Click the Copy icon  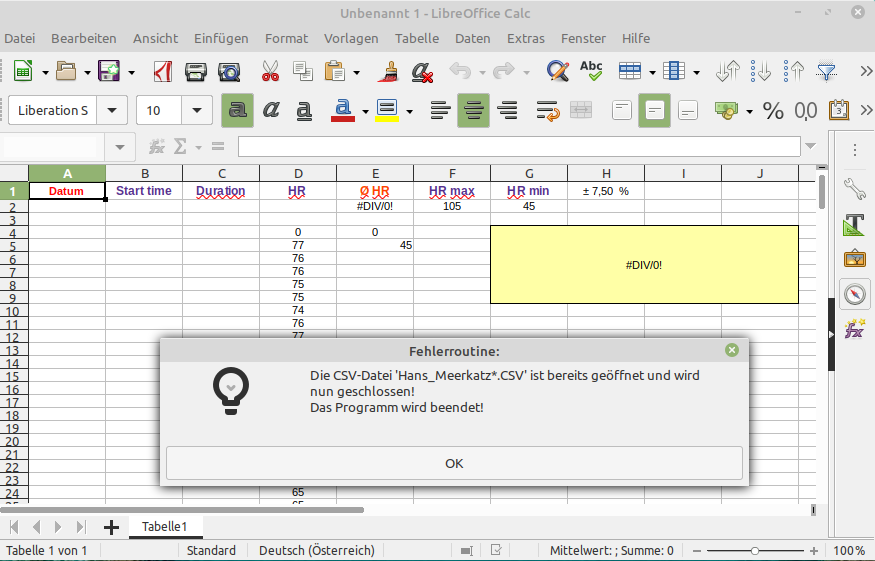pyautogui.click(x=302, y=71)
